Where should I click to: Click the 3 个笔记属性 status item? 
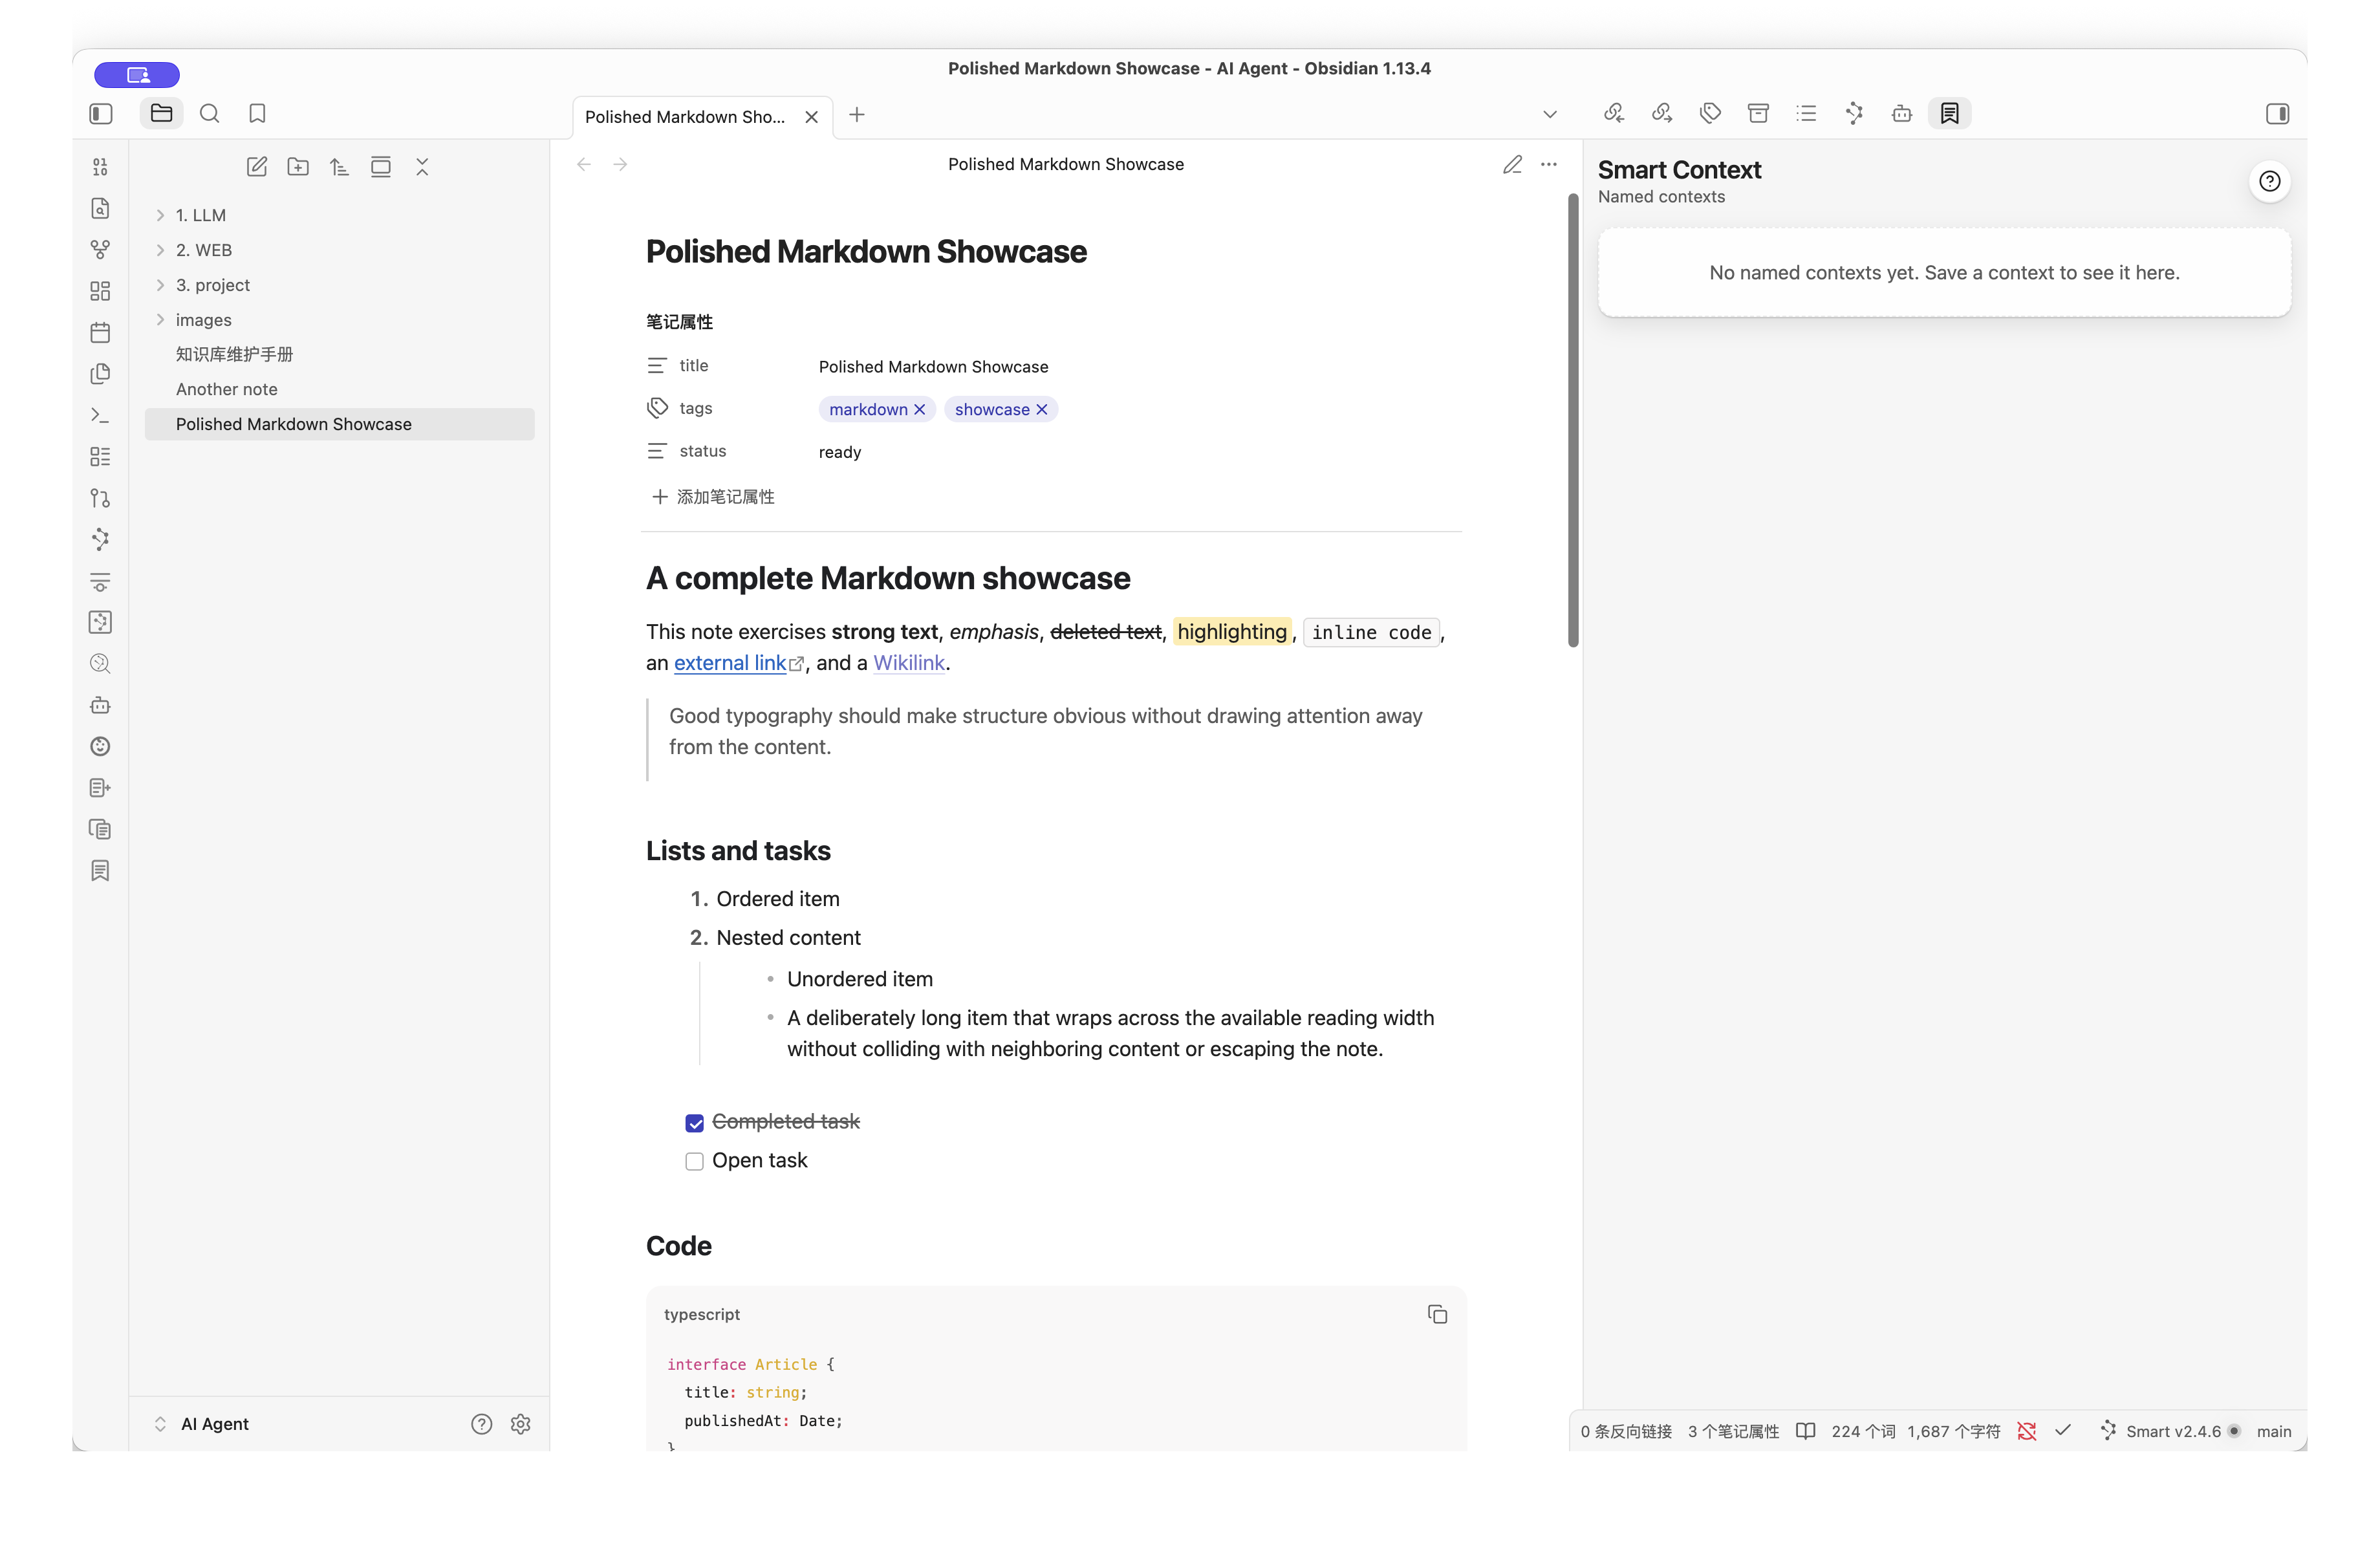pyautogui.click(x=1734, y=1432)
